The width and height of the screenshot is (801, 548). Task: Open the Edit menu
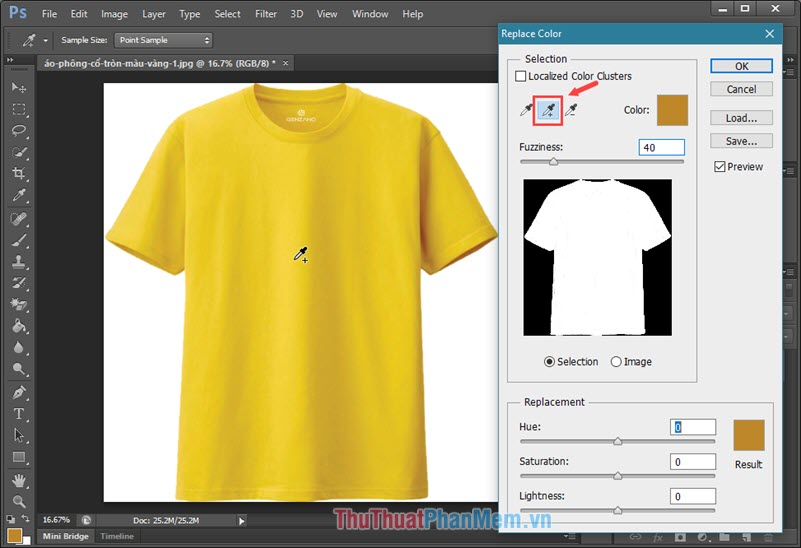[x=79, y=14]
